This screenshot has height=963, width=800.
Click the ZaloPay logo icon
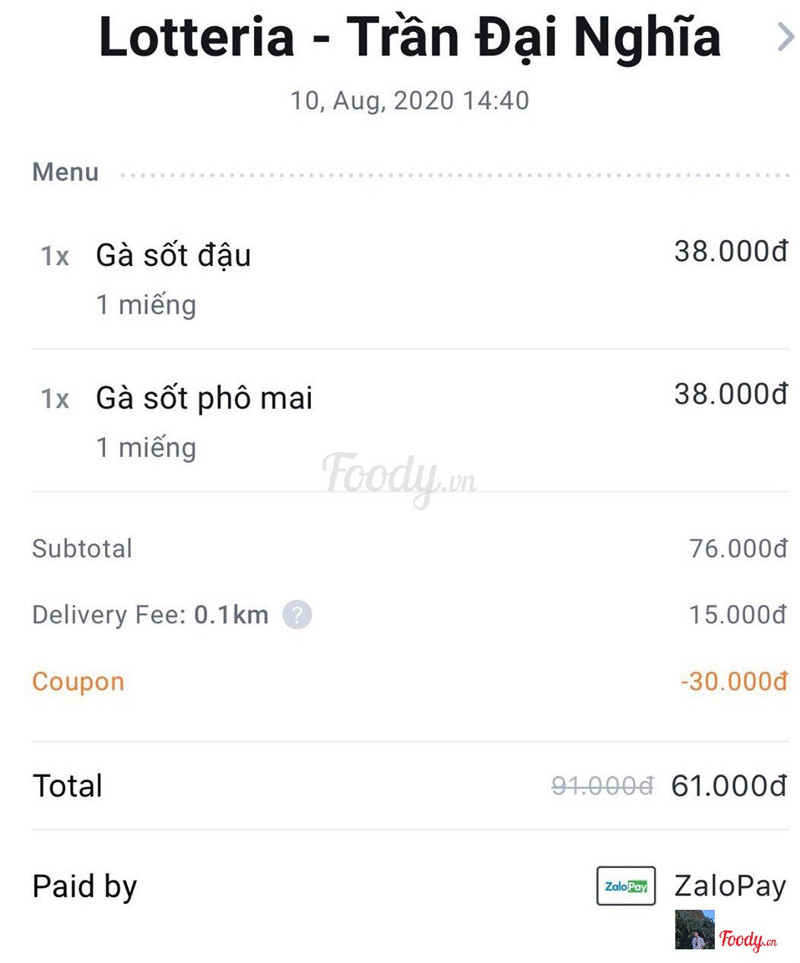coord(626,886)
